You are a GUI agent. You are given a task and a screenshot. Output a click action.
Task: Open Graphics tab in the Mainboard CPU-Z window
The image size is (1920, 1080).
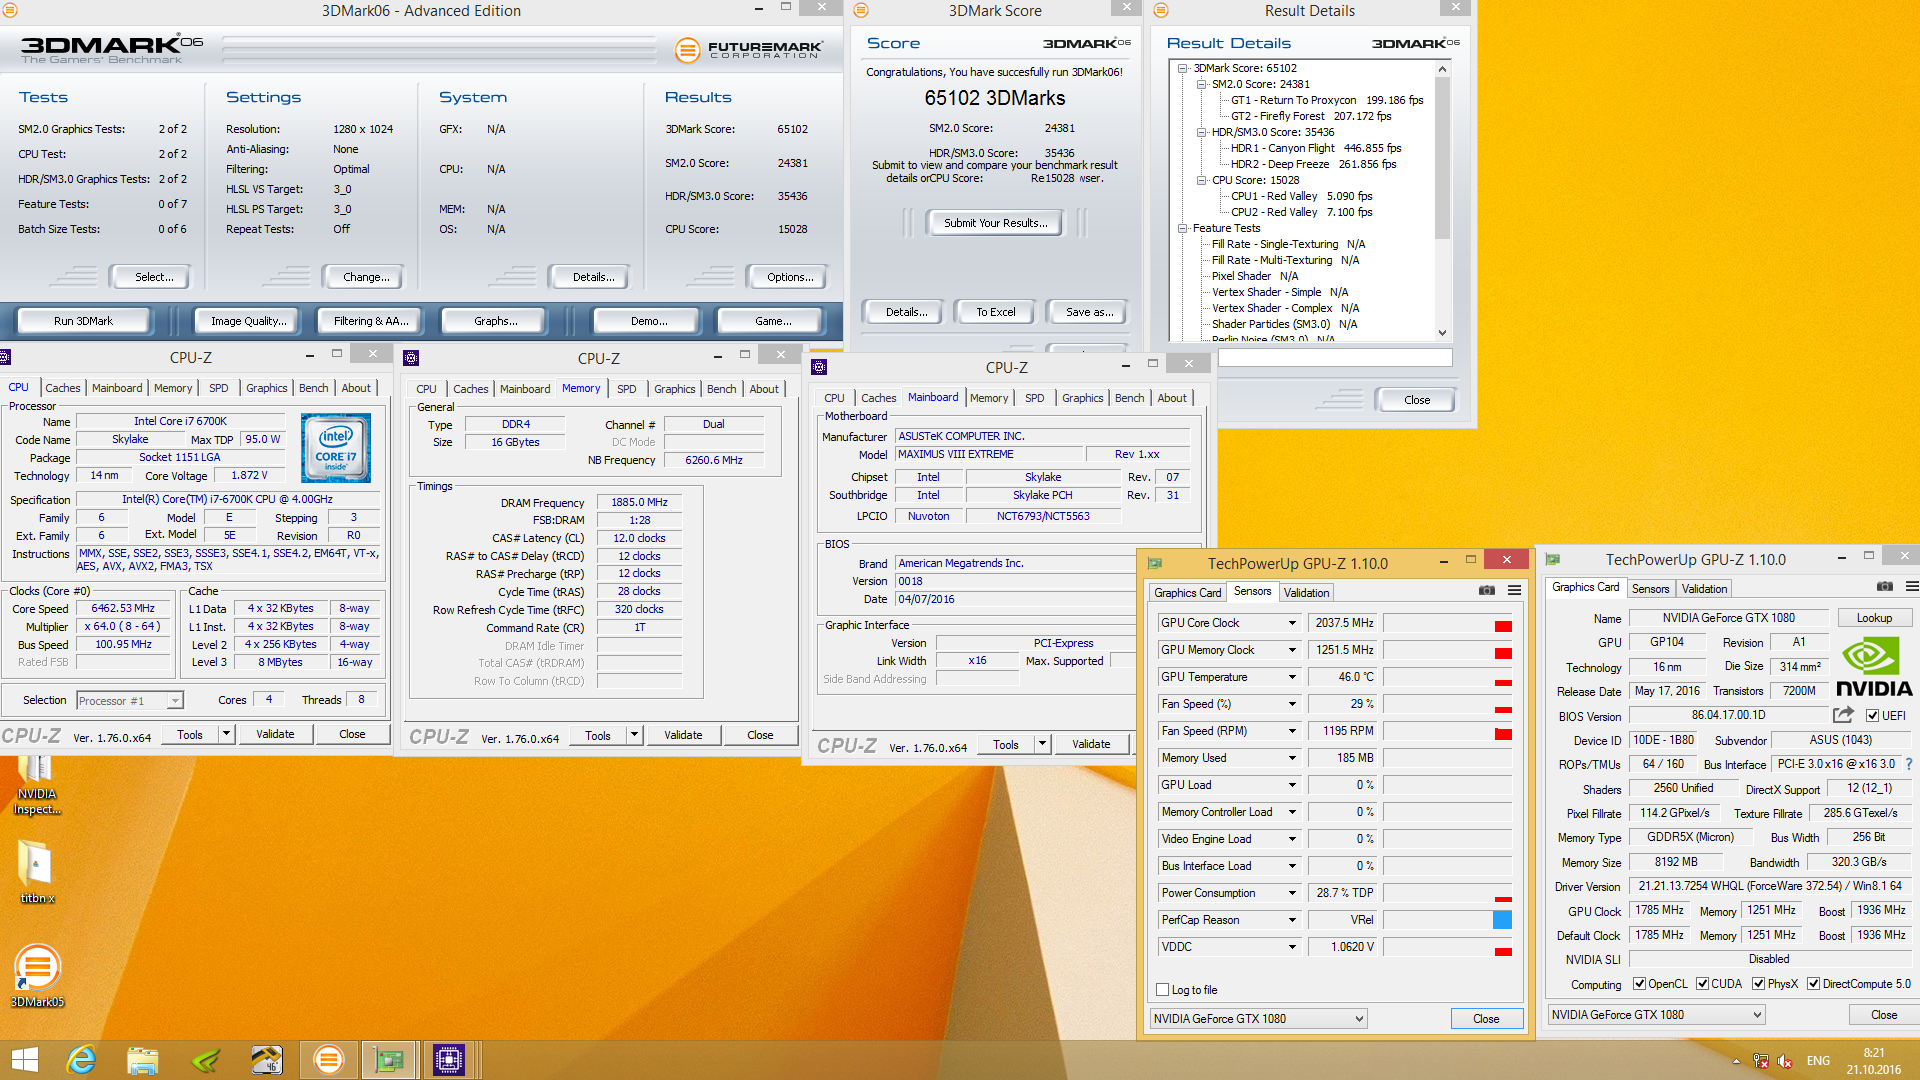coord(1082,398)
